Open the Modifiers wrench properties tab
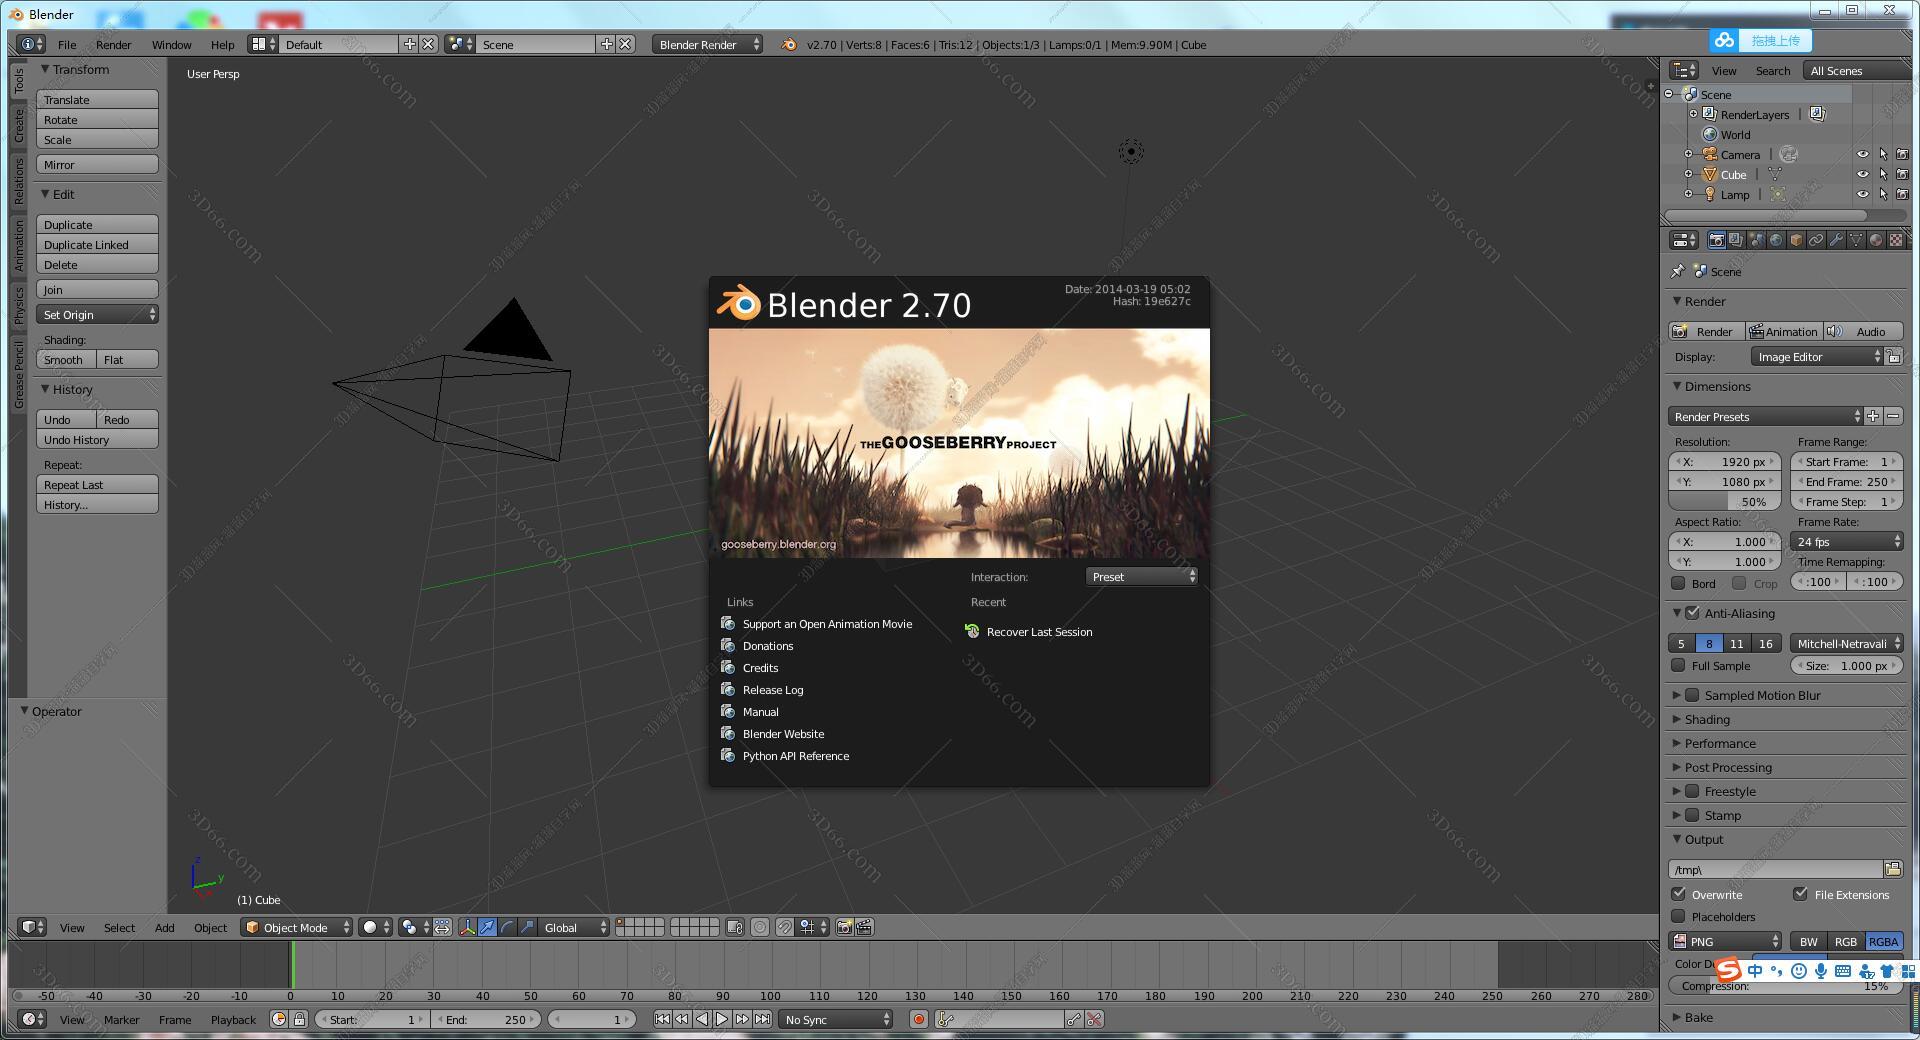1920x1040 pixels. point(1836,240)
